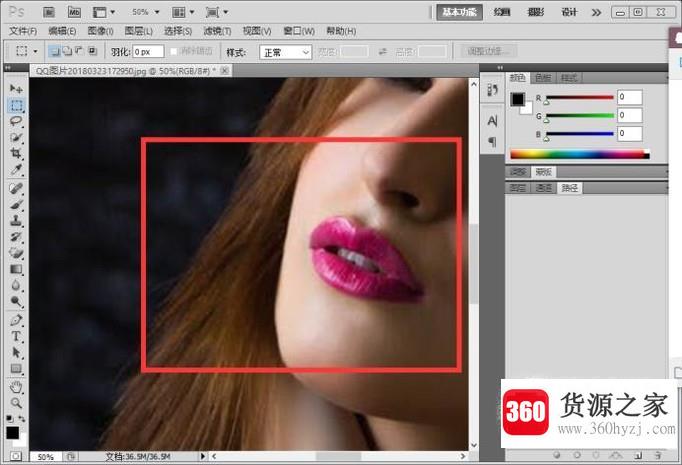
Task: Expand the toolbox using its top arrows
Action: (7, 68)
